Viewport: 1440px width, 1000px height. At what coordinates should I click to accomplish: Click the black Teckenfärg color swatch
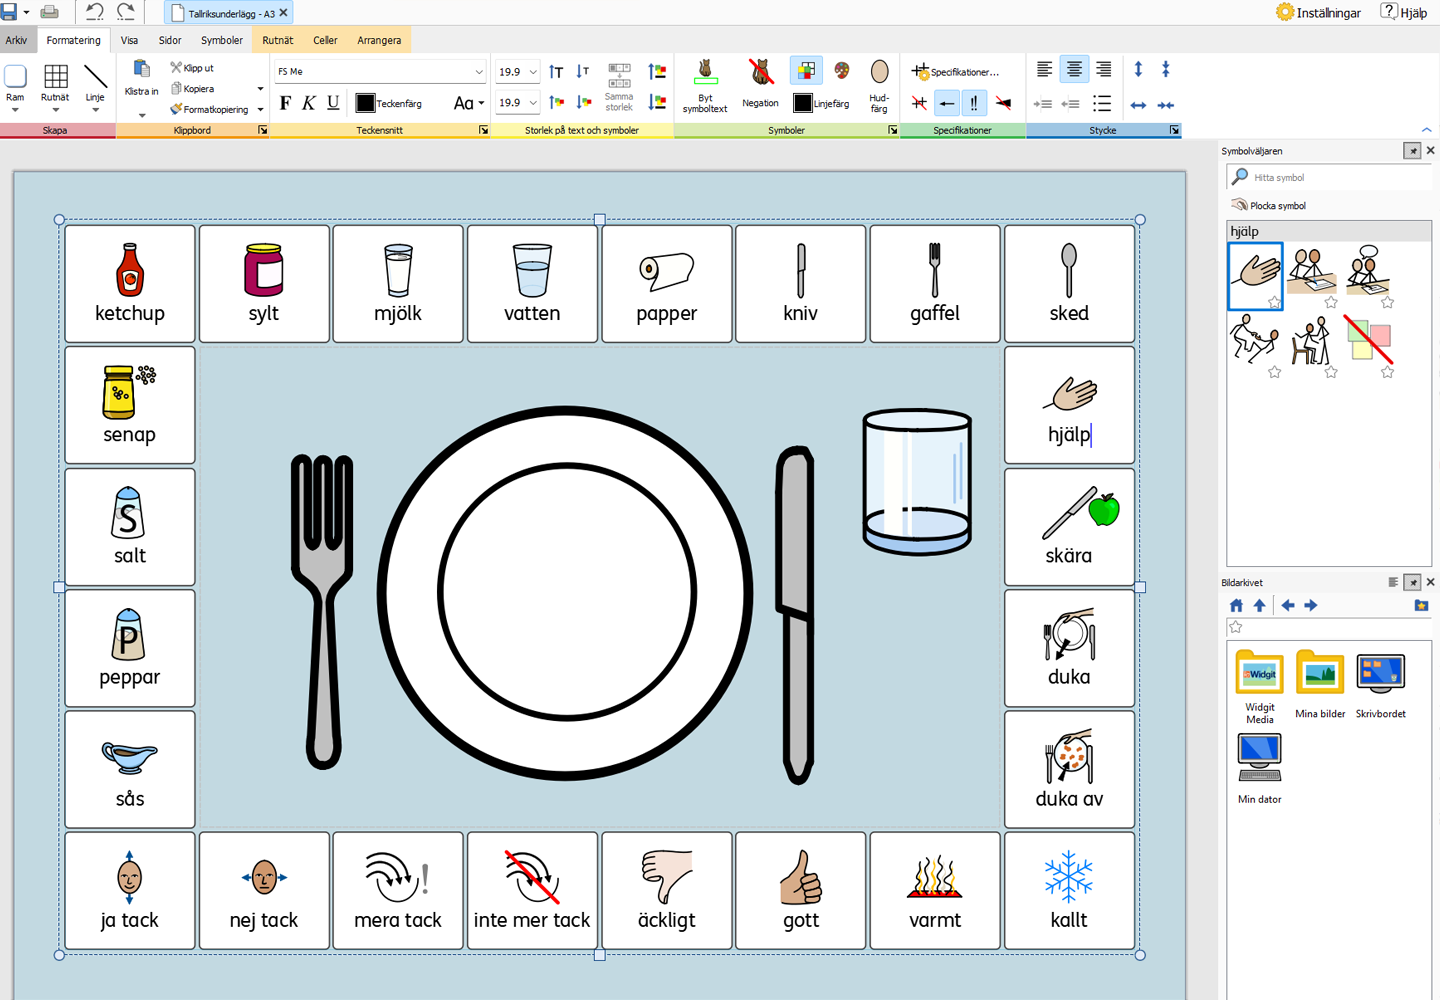[x=365, y=103]
